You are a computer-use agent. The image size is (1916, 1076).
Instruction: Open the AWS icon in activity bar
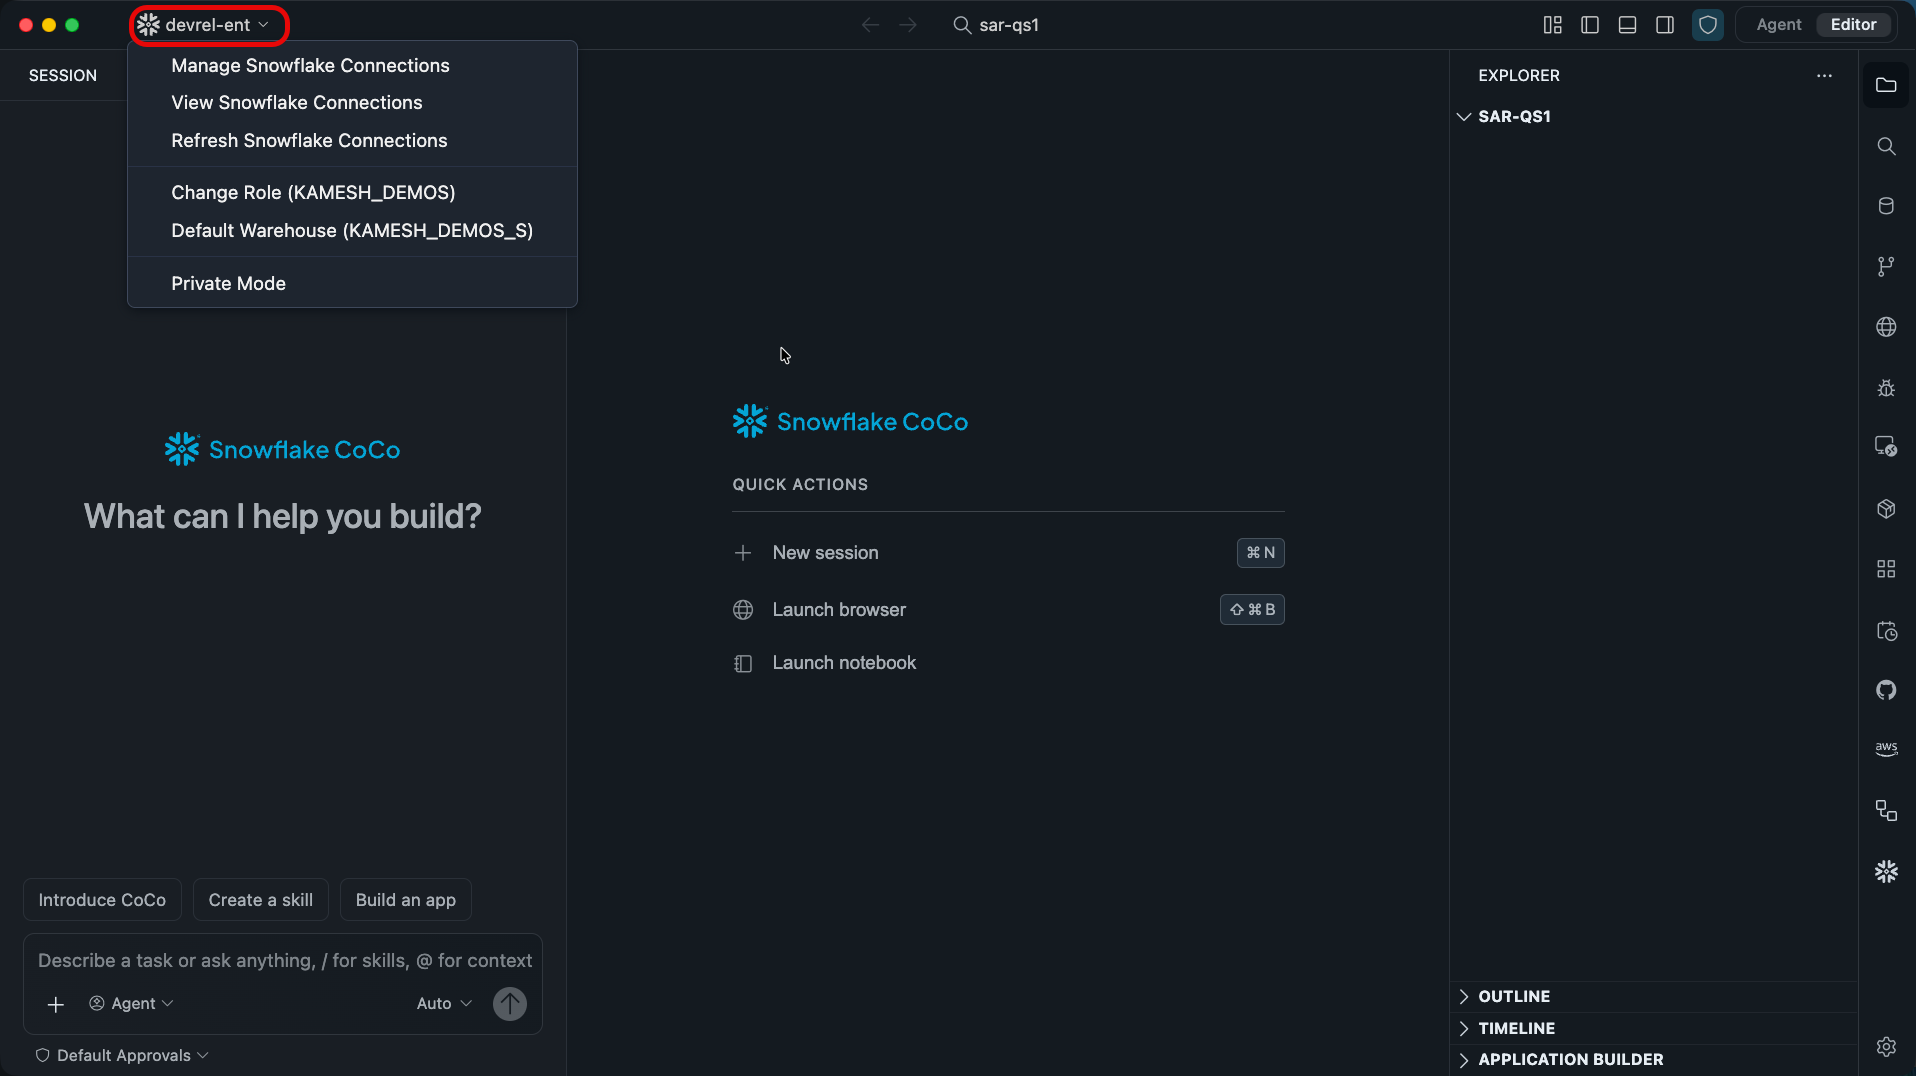[x=1886, y=749]
